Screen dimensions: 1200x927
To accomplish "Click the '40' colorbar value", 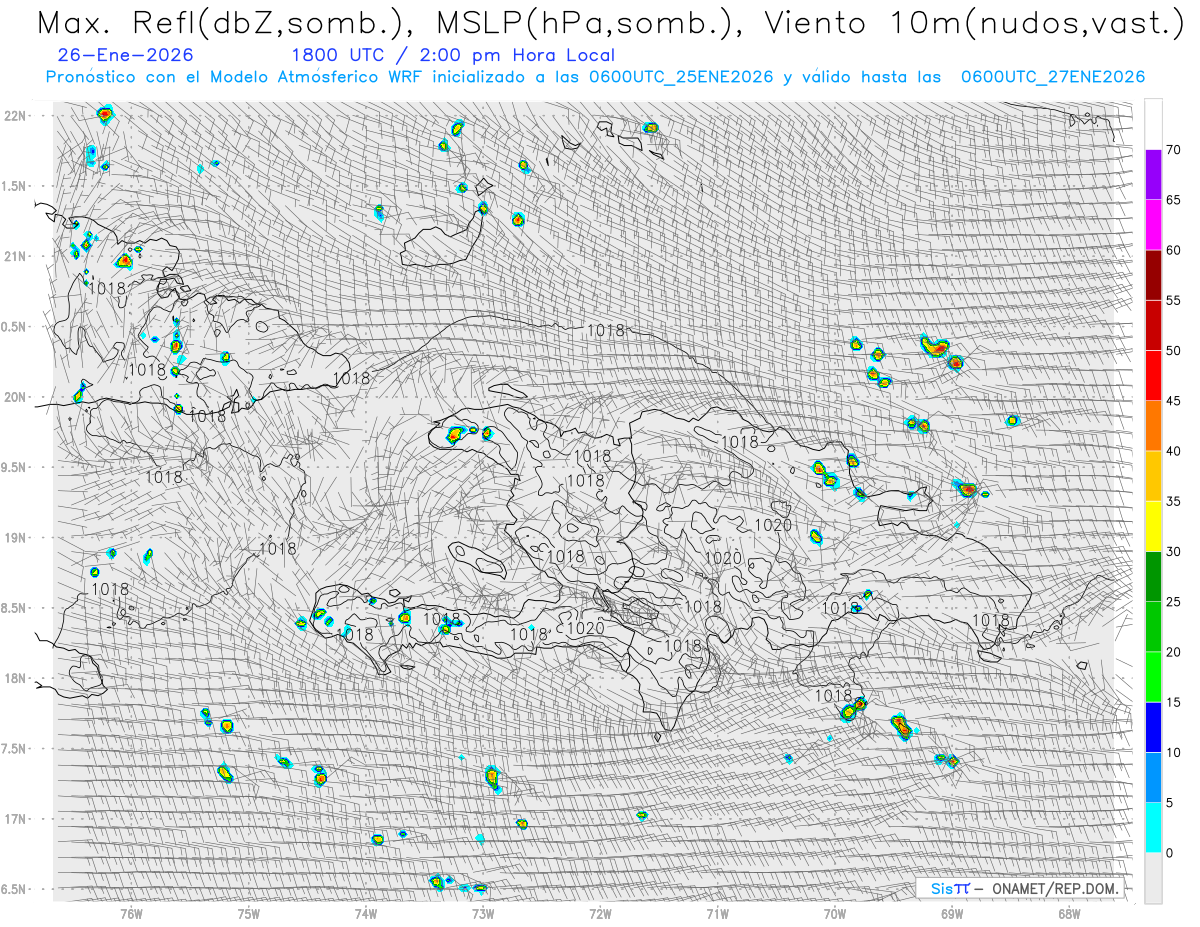I will coord(1172,451).
